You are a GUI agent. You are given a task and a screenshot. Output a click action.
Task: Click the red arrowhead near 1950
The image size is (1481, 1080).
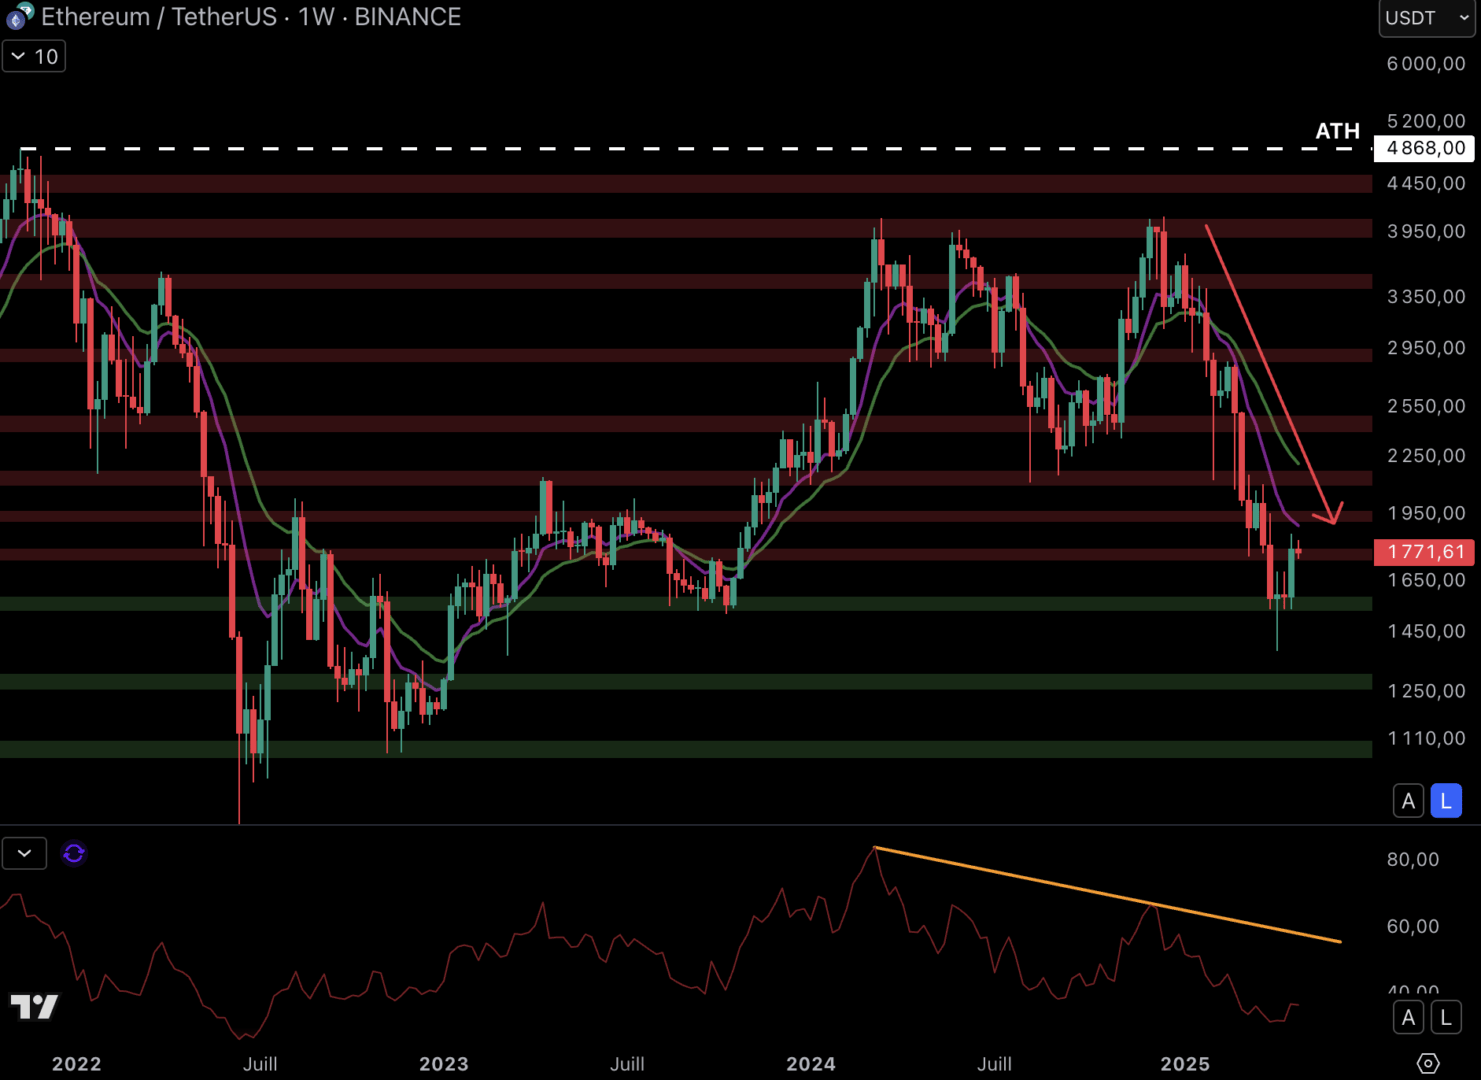[x=1332, y=515]
